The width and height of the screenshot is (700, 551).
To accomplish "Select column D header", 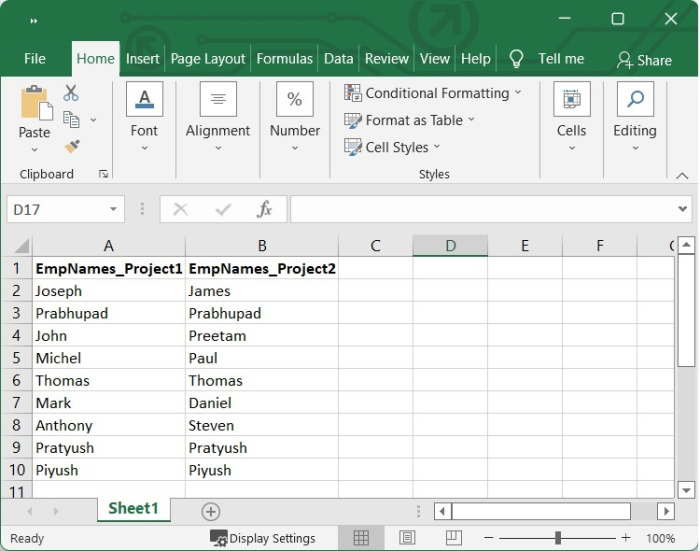I will pos(450,246).
